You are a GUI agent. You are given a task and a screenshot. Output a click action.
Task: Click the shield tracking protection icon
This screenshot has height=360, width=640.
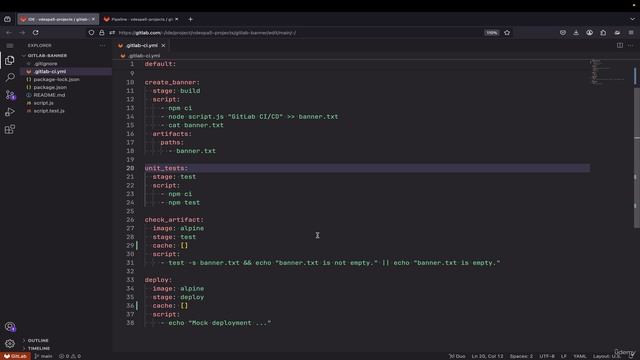pyautogui.click(x=91, y=32)
